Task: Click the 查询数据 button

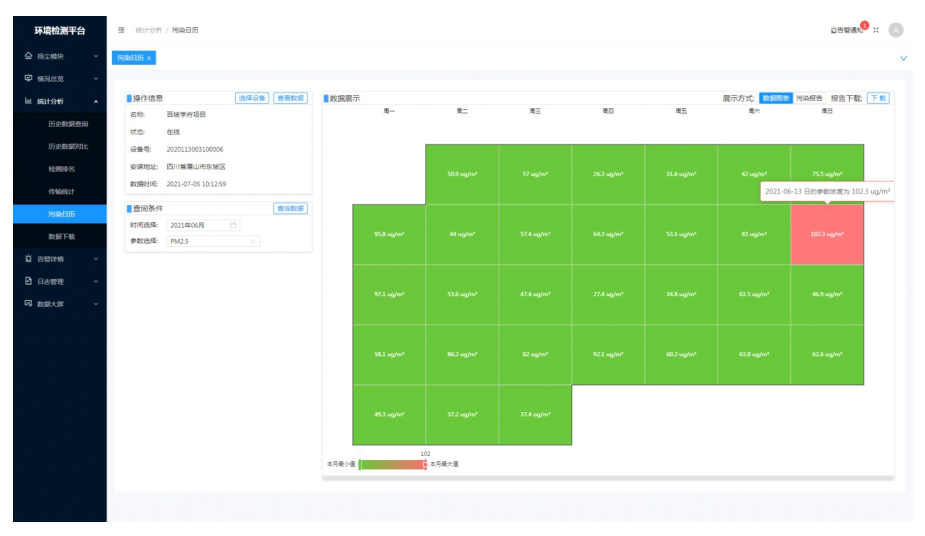Action: pyautogui.click(x=290, y=208)
